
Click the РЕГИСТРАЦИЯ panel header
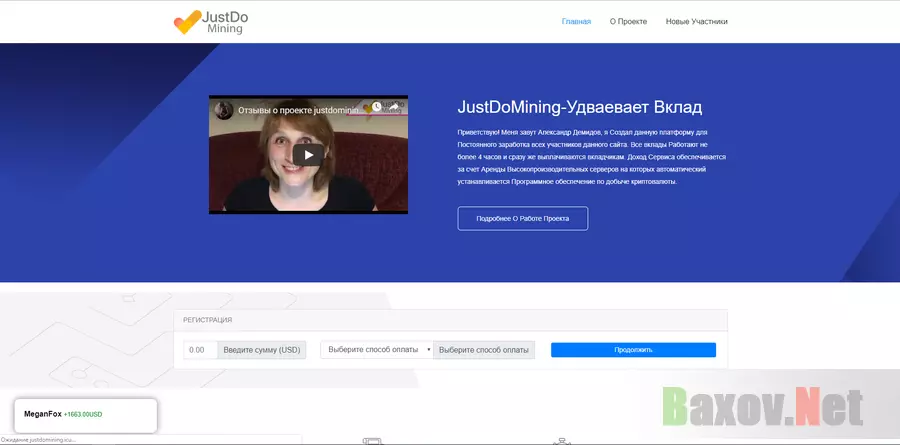tap(451, 320)
